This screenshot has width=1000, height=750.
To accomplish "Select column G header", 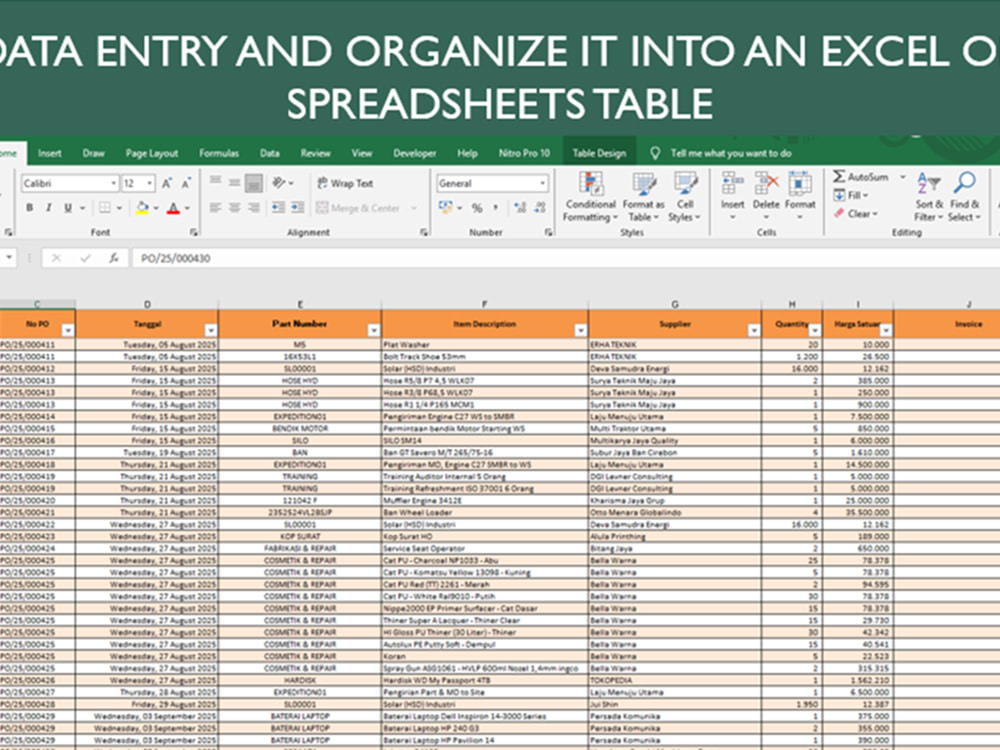I will (675, 304).
